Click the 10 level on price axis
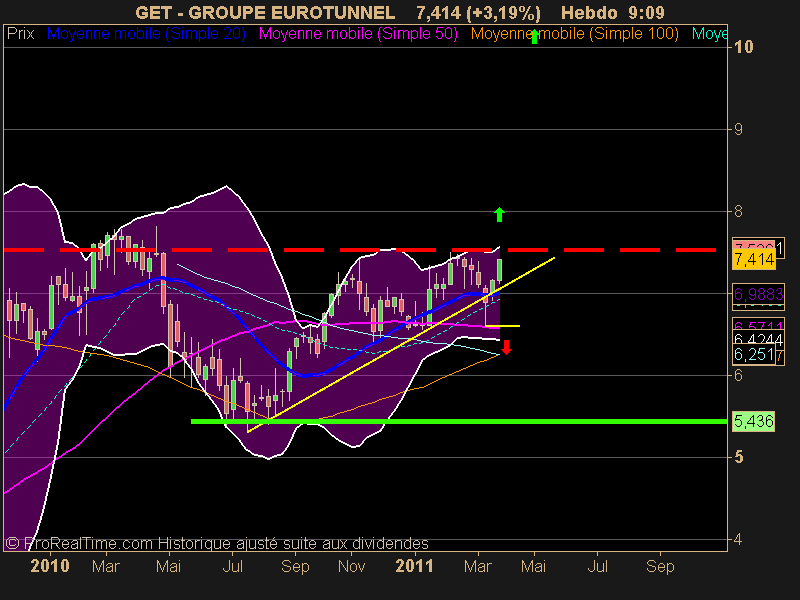Image resolution: width=800 pixels, height=600 pixels. pos(743,47)
